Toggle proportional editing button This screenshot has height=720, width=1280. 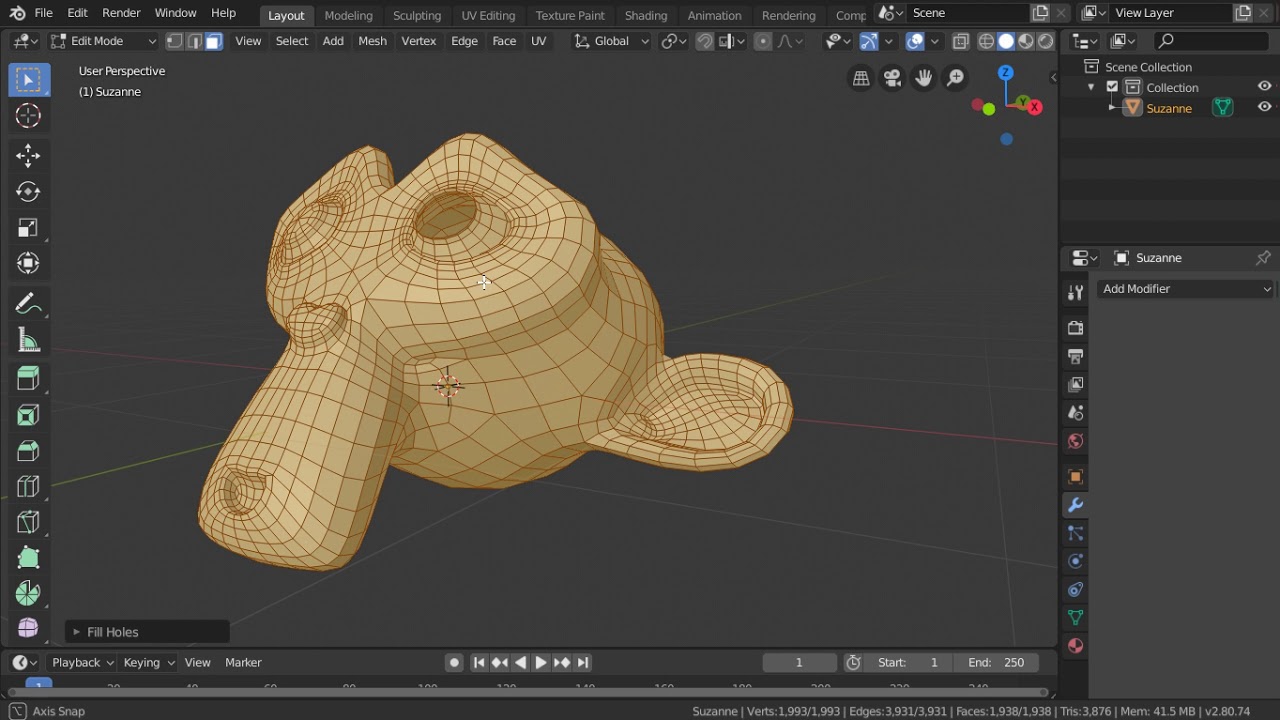[763, 41]
